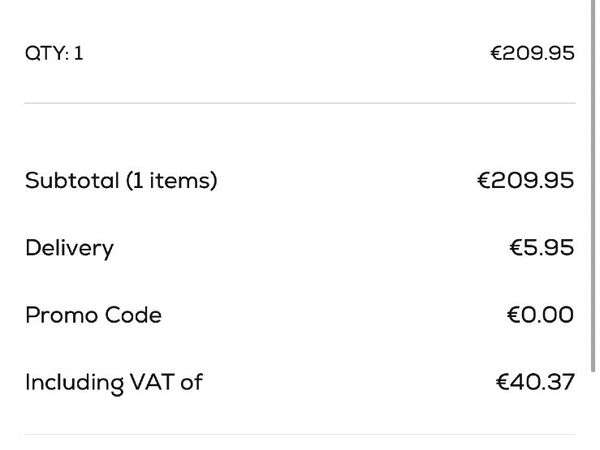Click the Subtotal (1 items) label
600x450 pixels.
pyautogui.click(x=121, y=181)
